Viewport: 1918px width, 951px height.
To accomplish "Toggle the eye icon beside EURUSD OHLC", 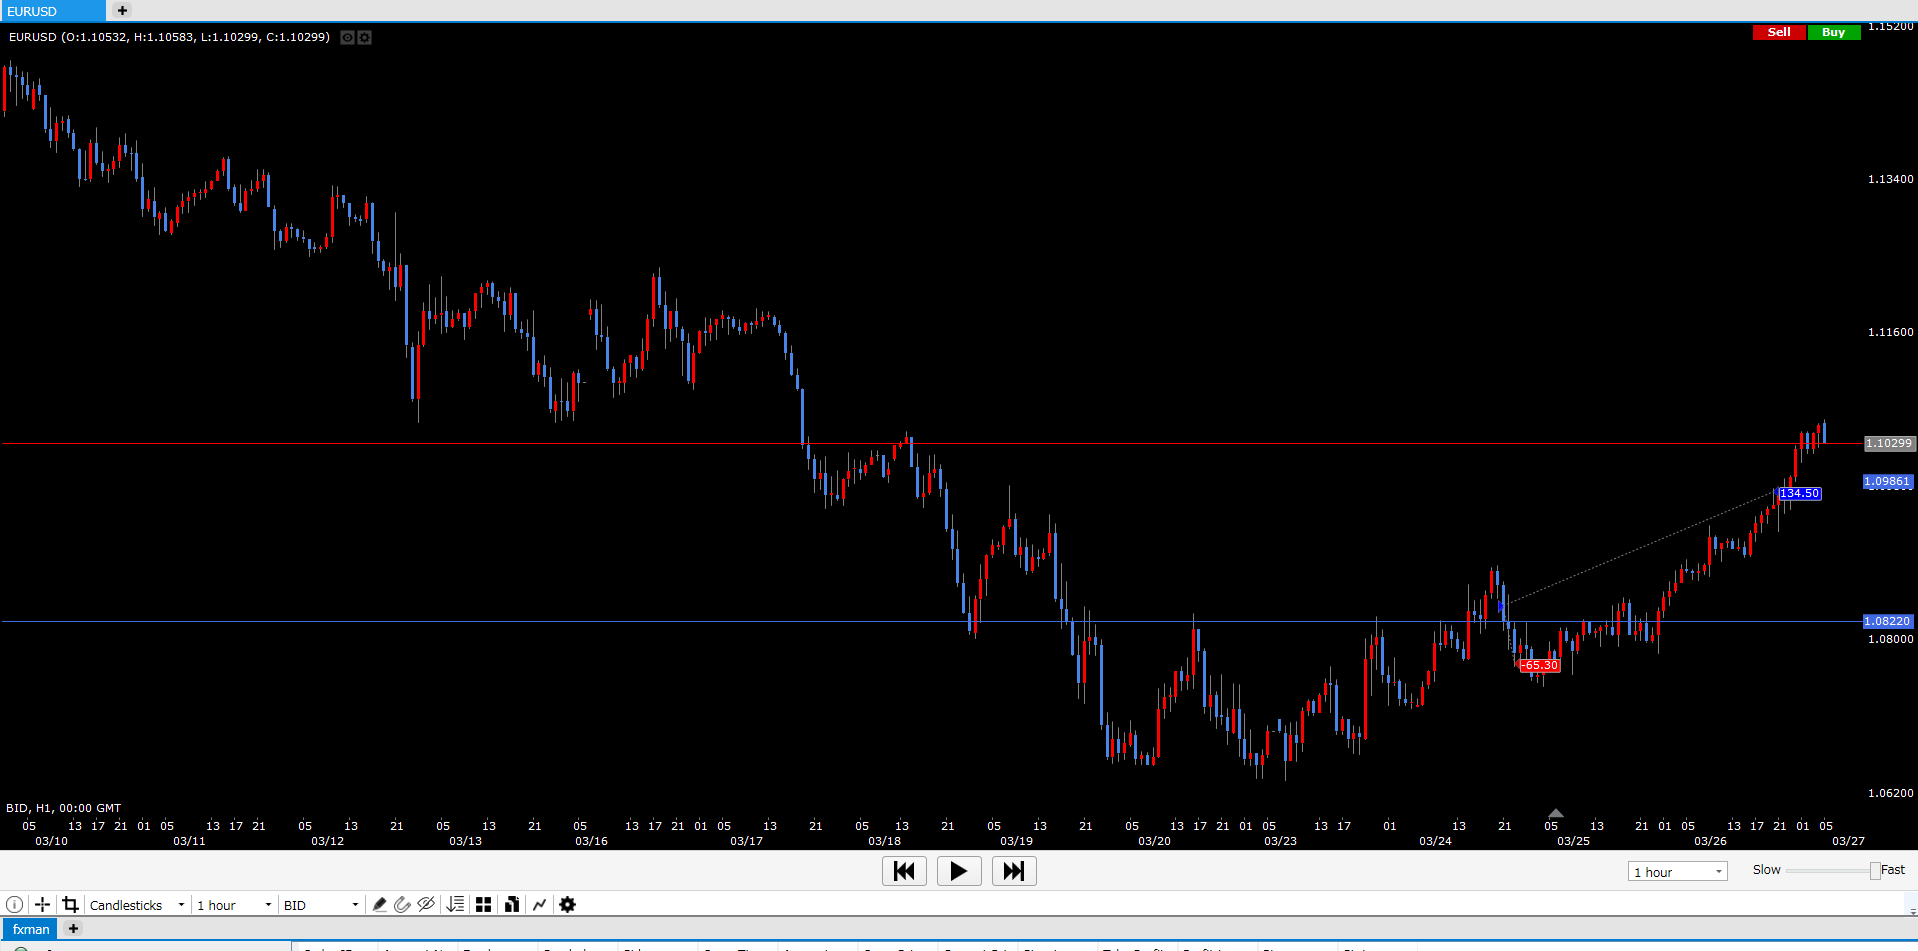I will pos(347,38).
